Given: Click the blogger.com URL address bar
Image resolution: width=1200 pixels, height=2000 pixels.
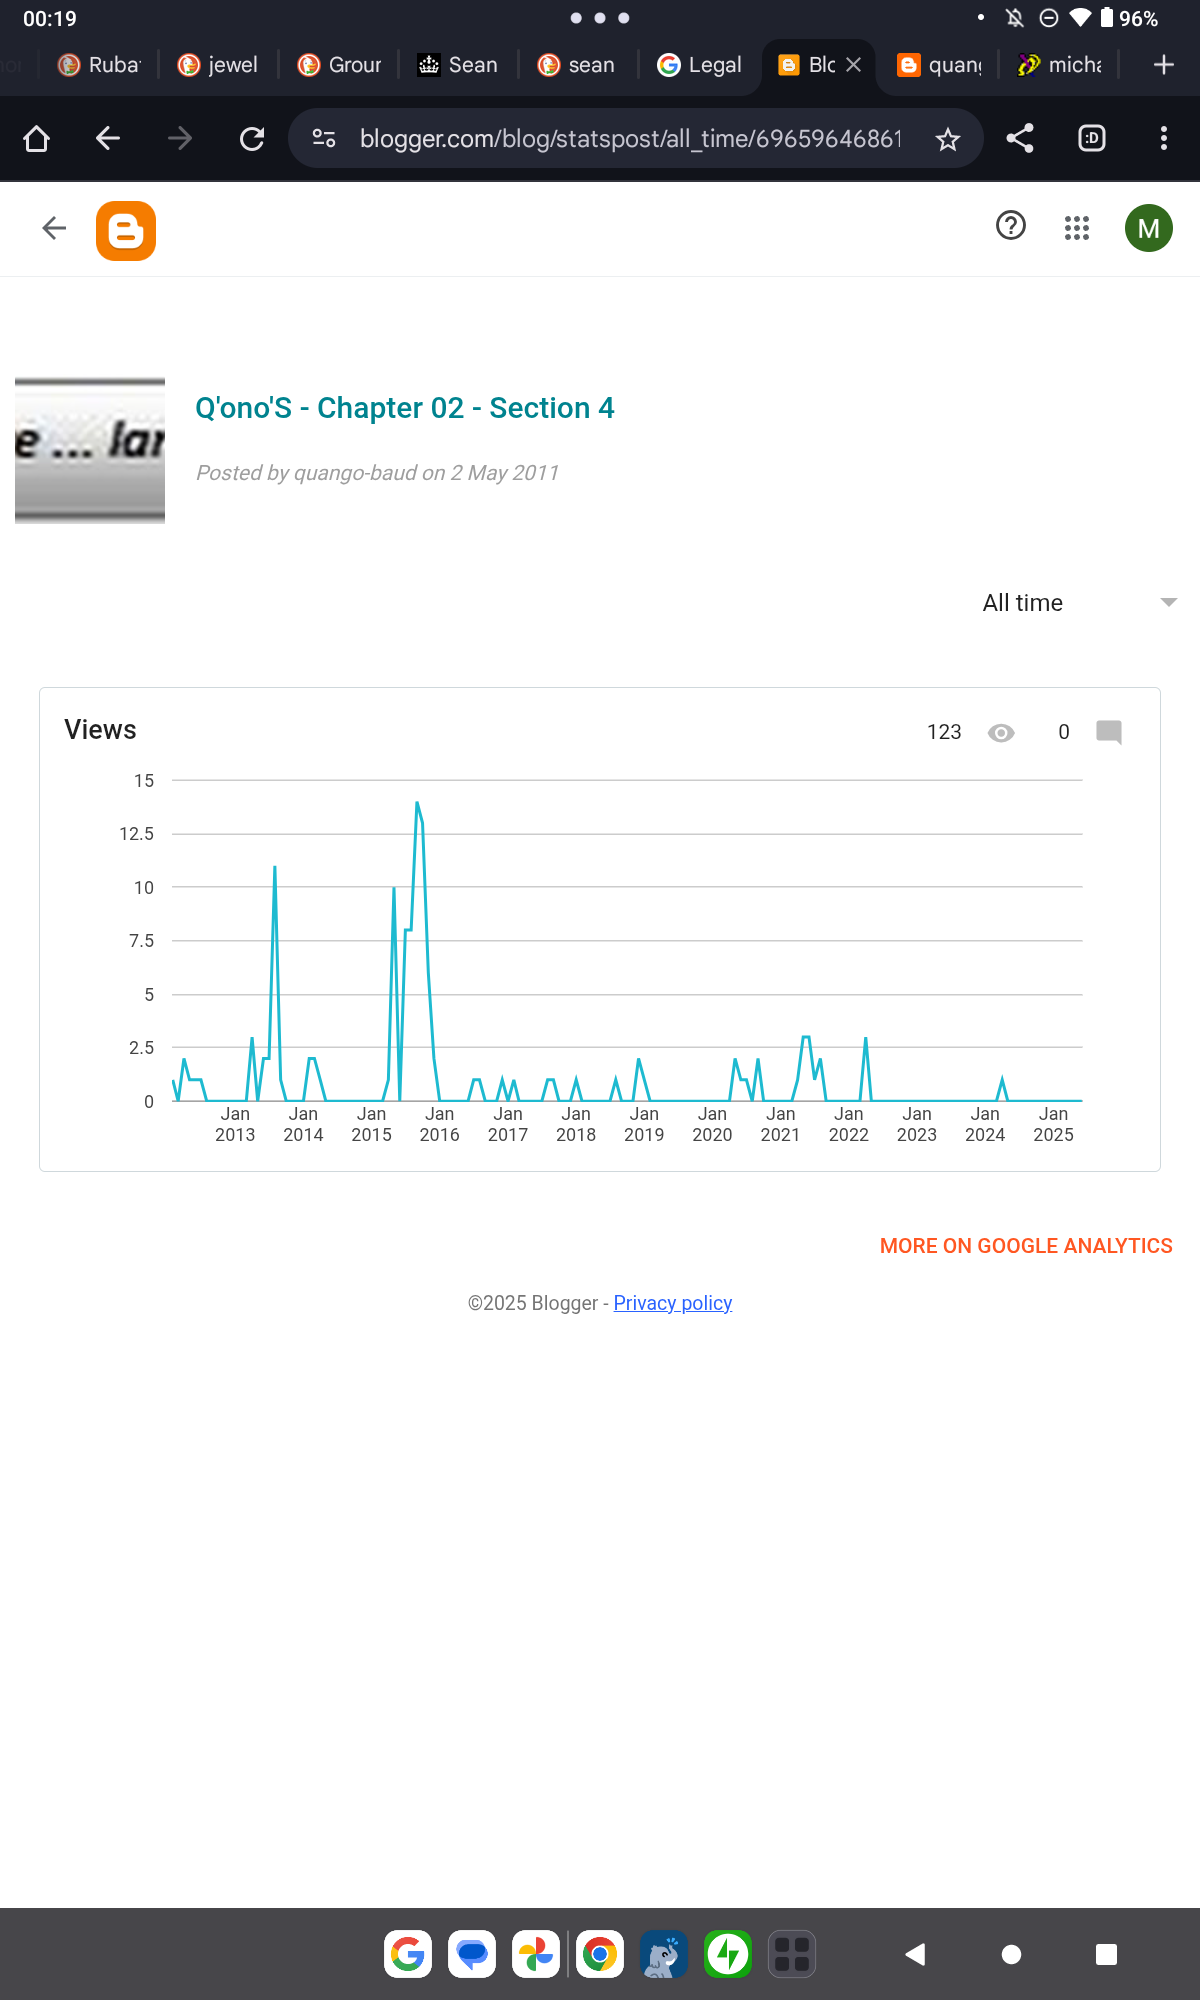Looking at the screenshot, I should [630, 139].
